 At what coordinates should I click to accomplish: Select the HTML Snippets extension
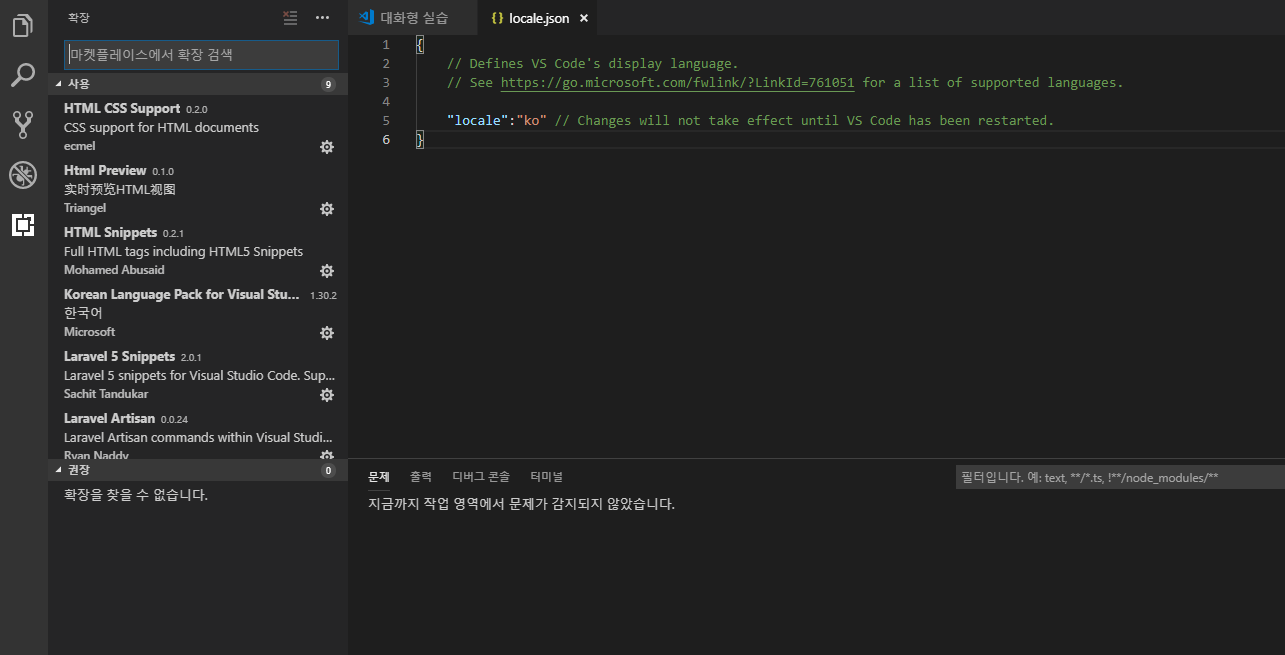[x=198, y=251]
